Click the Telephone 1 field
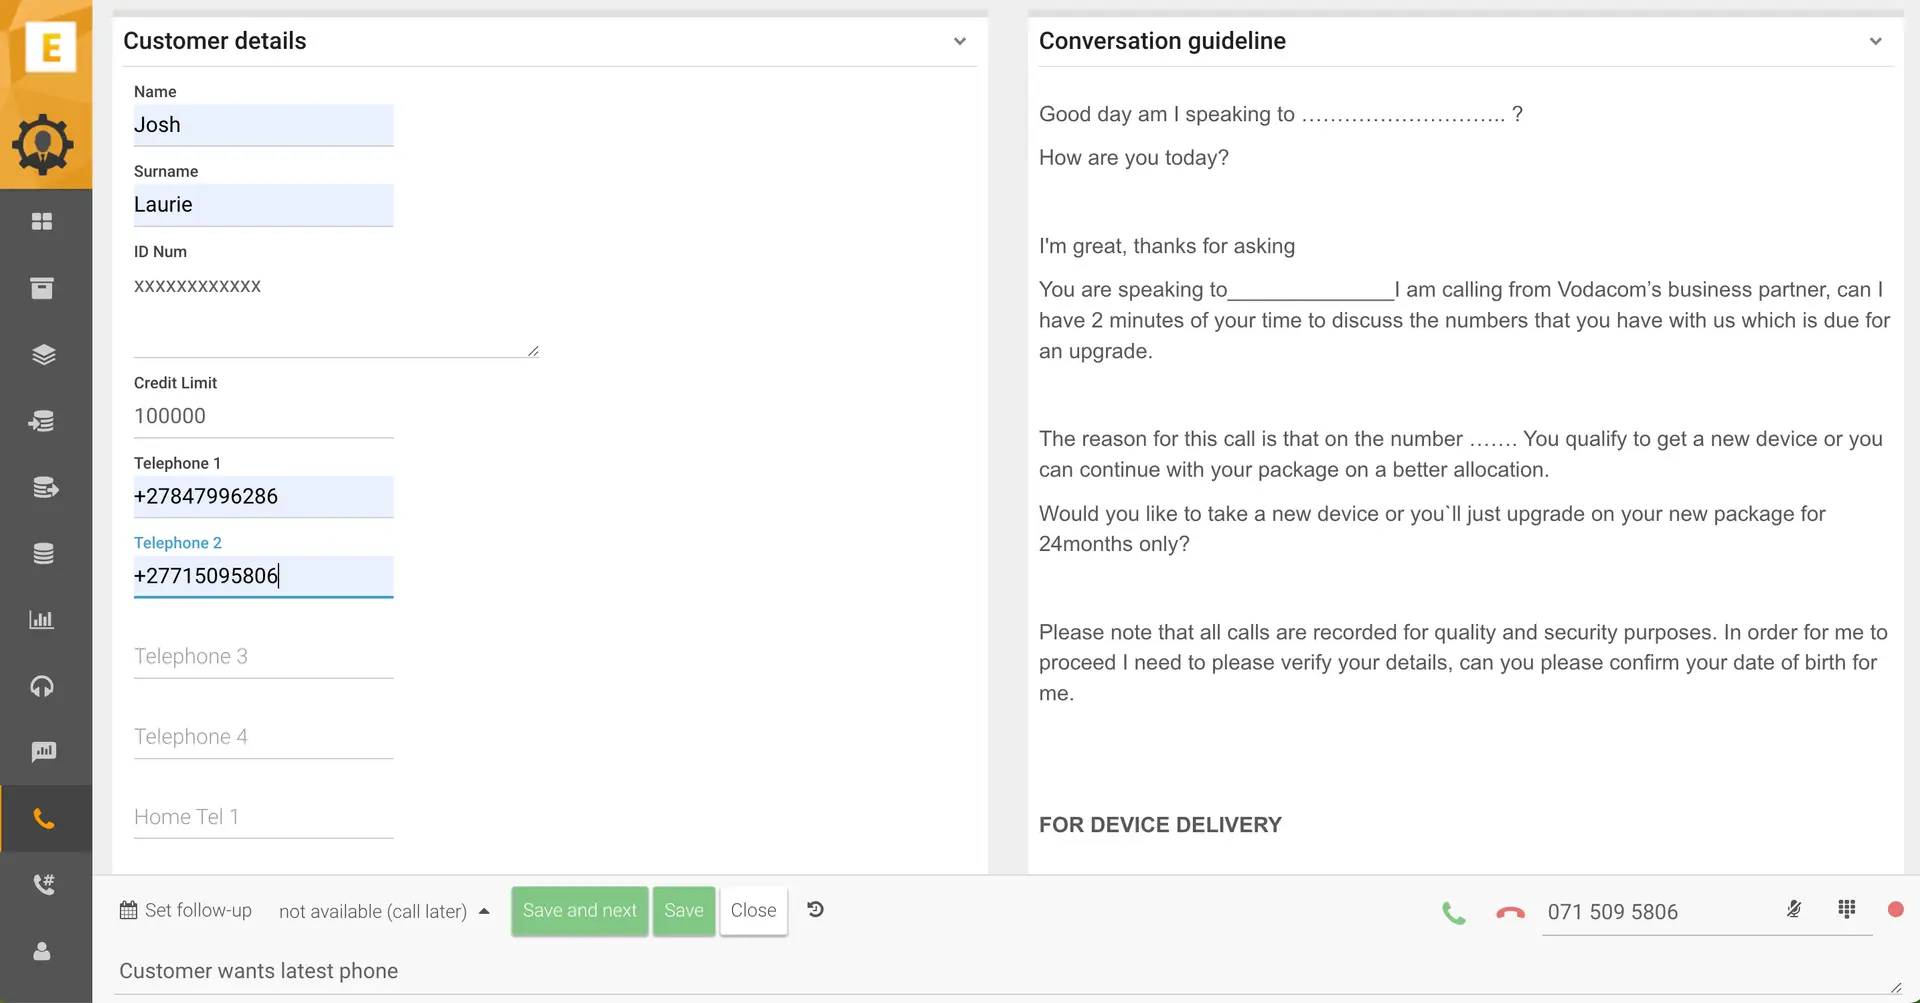Image resolution: width=1920 pixels, height=1003 pixels. (x=264, y=497)
